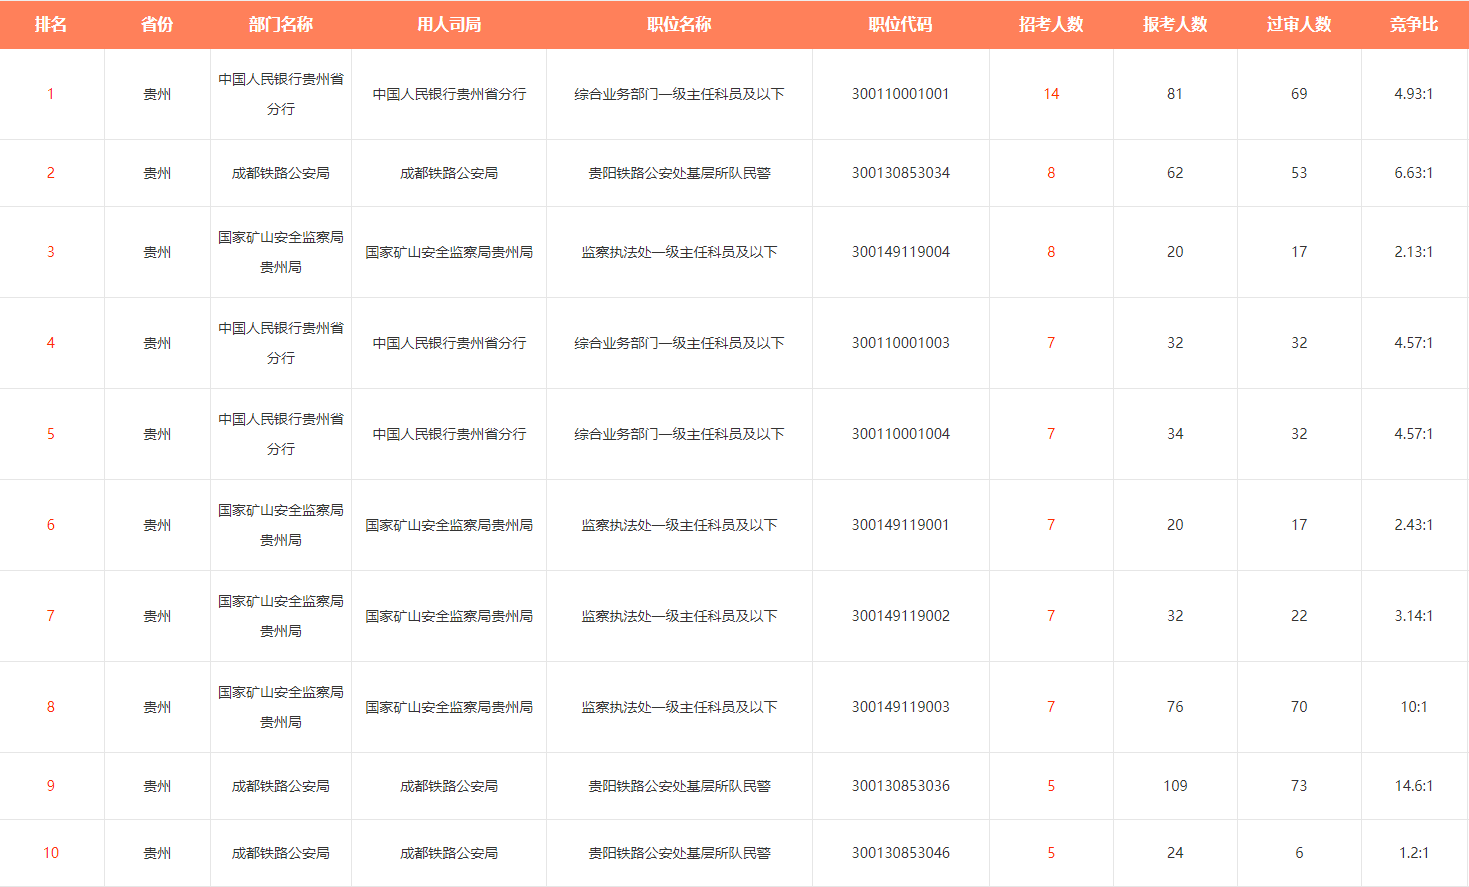The image size is (1469, 887).
Task: Click rank number 1 in 排名 column
Action: [x=51, y=94]
